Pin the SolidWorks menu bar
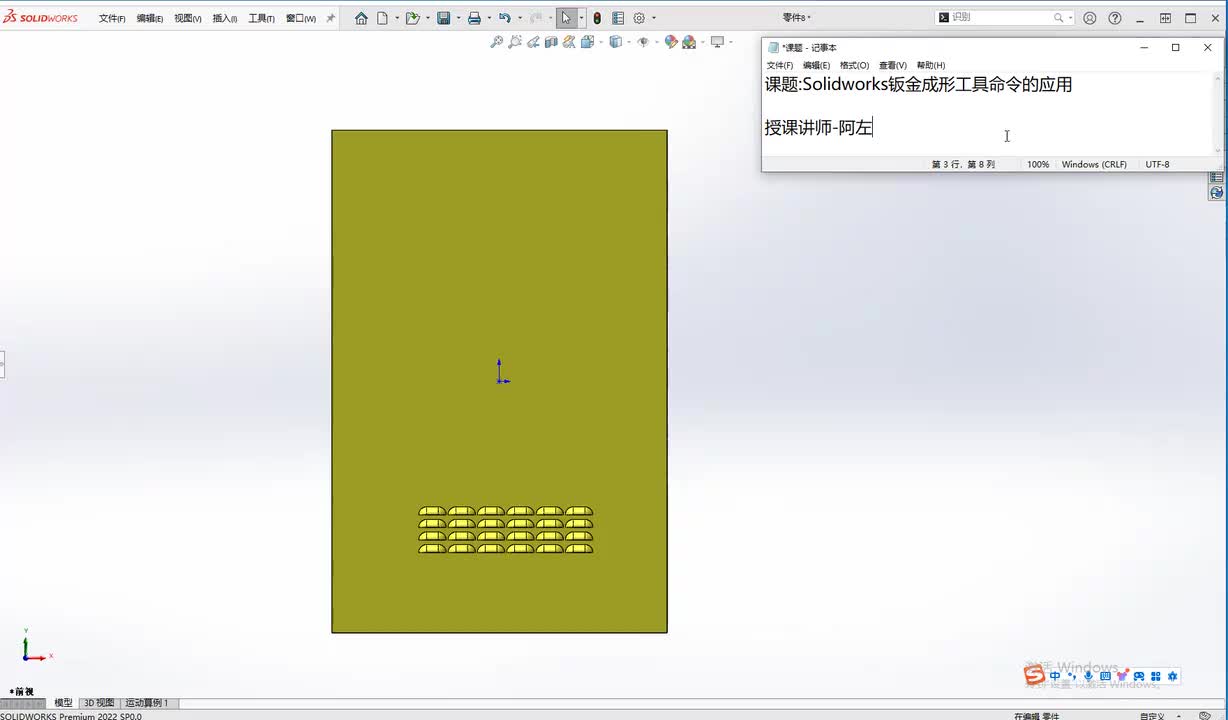Screen dimensions: 1228x720 click(331, 18)
